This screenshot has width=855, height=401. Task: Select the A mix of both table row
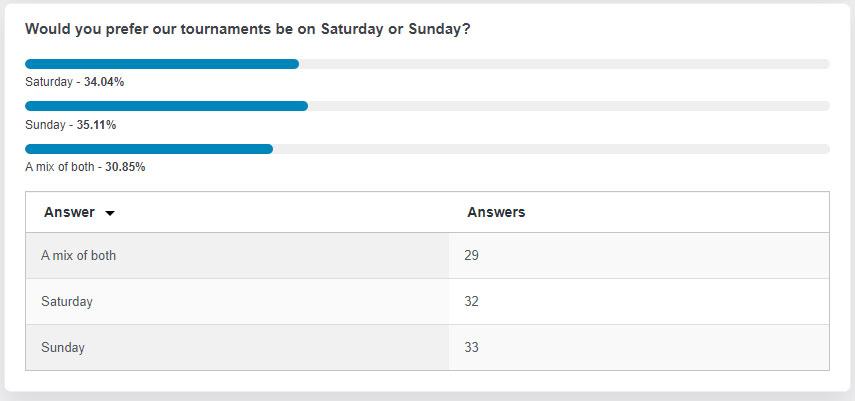coord(428,255)
